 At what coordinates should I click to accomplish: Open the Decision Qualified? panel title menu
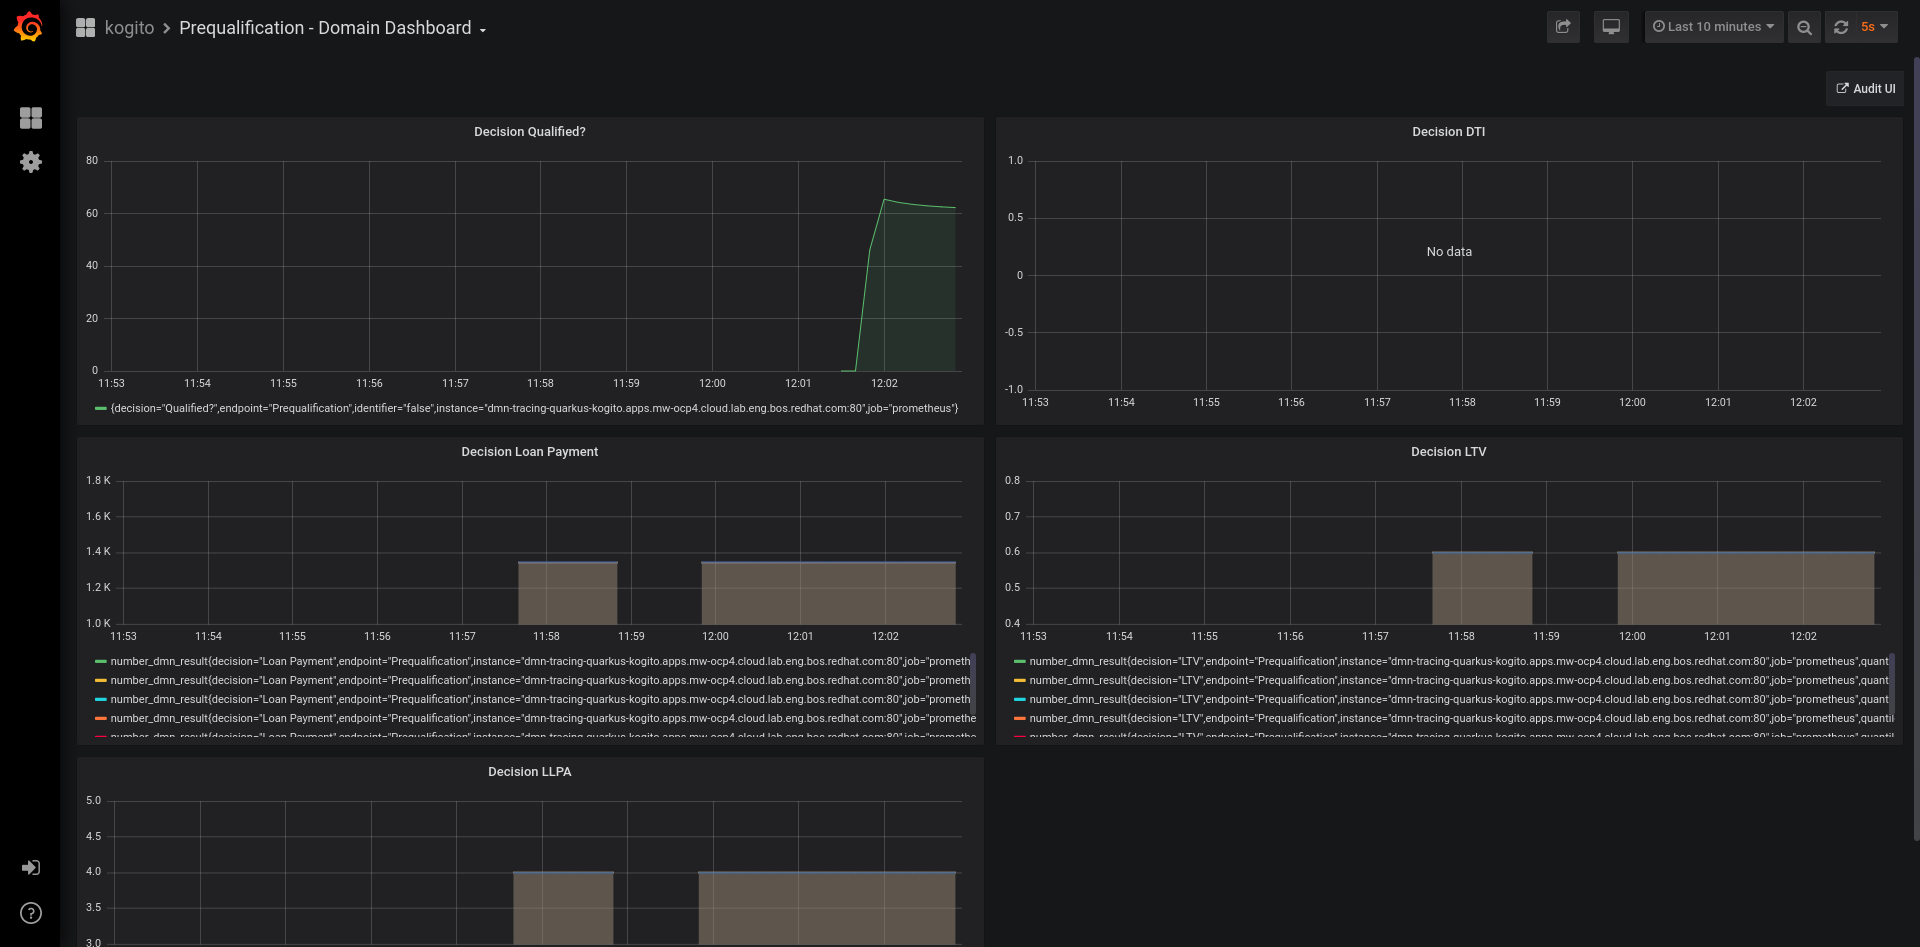(x=529, y=132)
